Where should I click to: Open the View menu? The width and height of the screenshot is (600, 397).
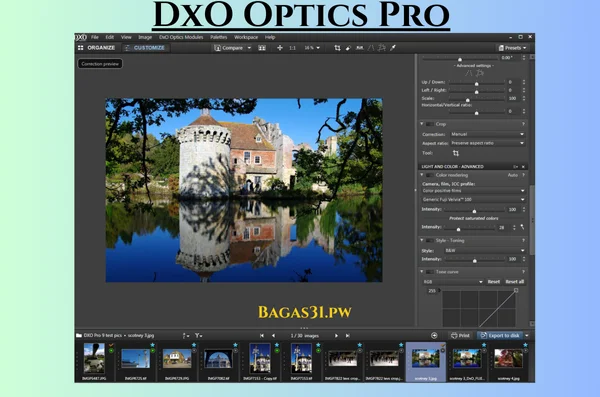(x=126, y=37)
